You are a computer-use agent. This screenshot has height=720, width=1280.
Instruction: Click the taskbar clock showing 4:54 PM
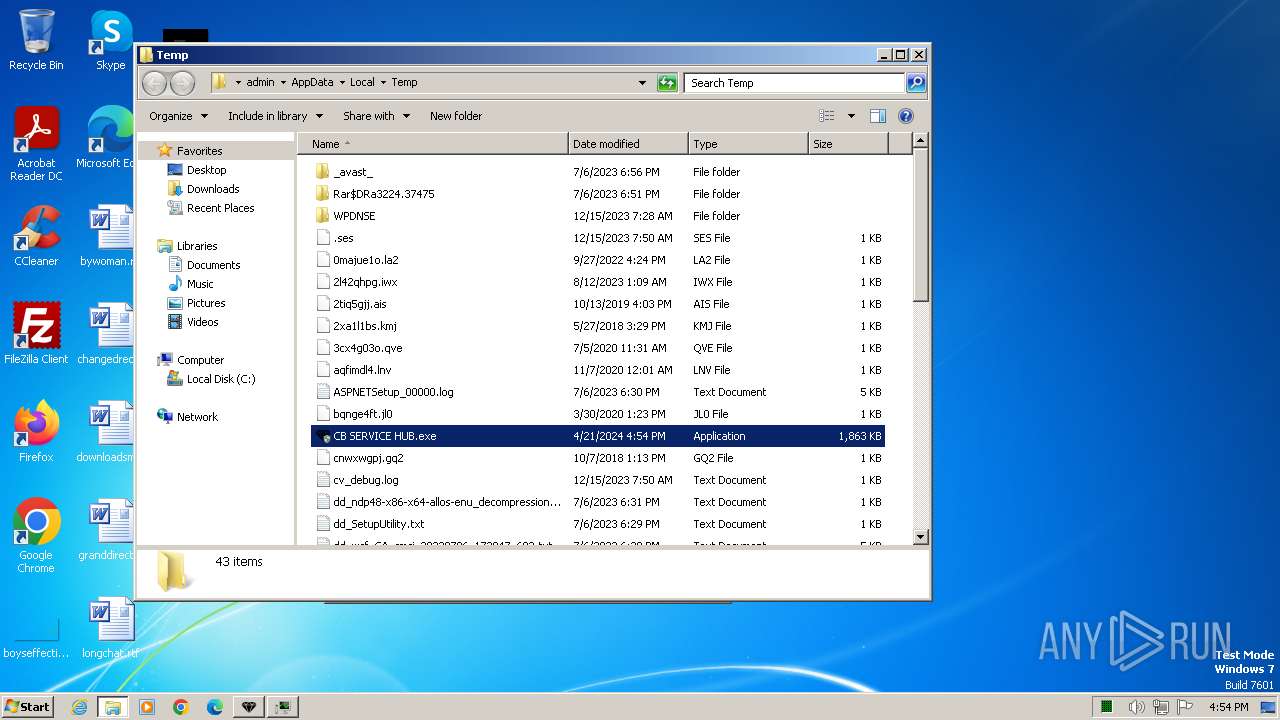pyautogui.click(x=1228, y=707)
